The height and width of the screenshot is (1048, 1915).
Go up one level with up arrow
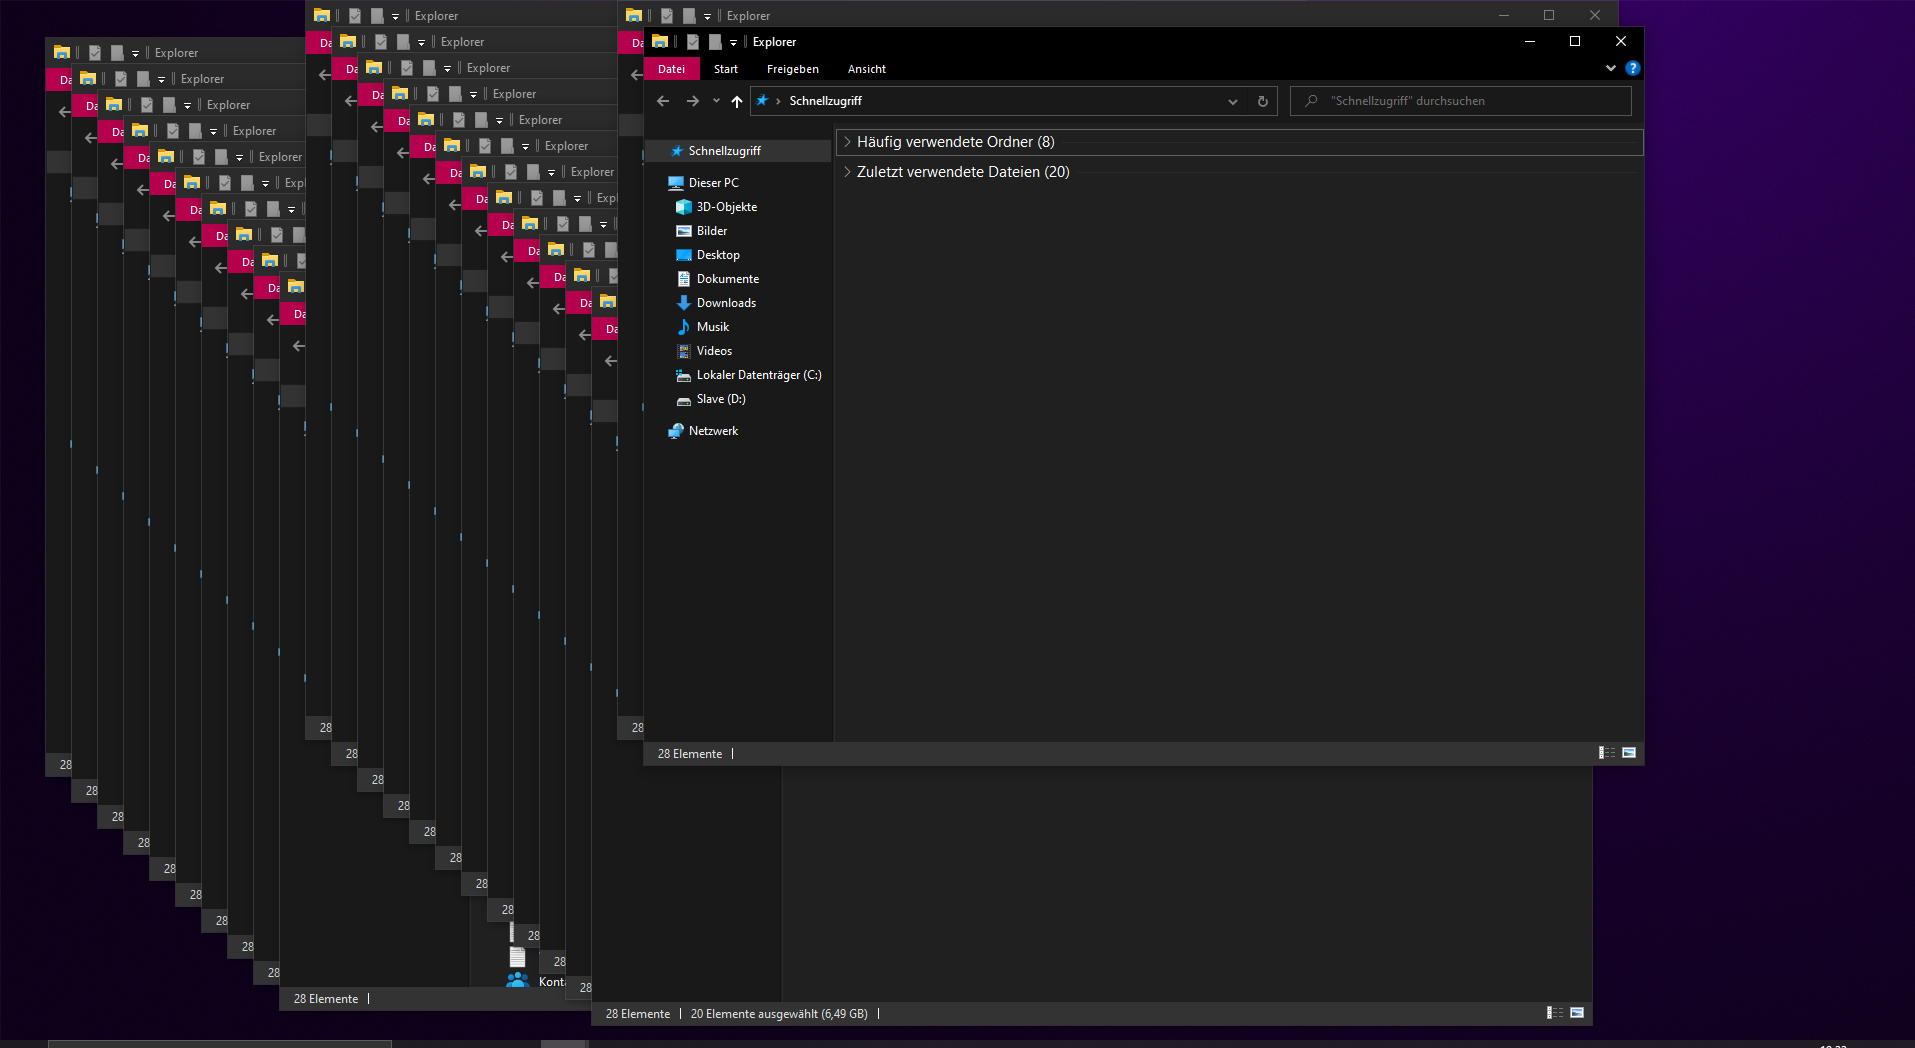coord(737,101)
